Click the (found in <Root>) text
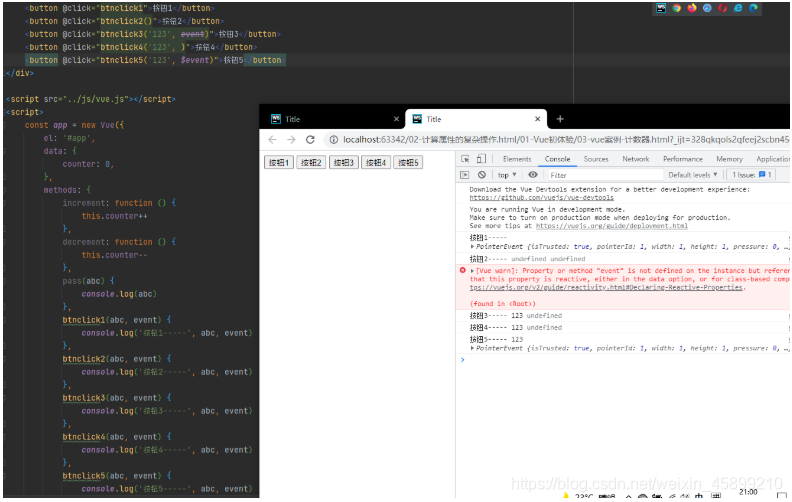The height and width of the screenshot is (502, 792). tap(503, 304)
